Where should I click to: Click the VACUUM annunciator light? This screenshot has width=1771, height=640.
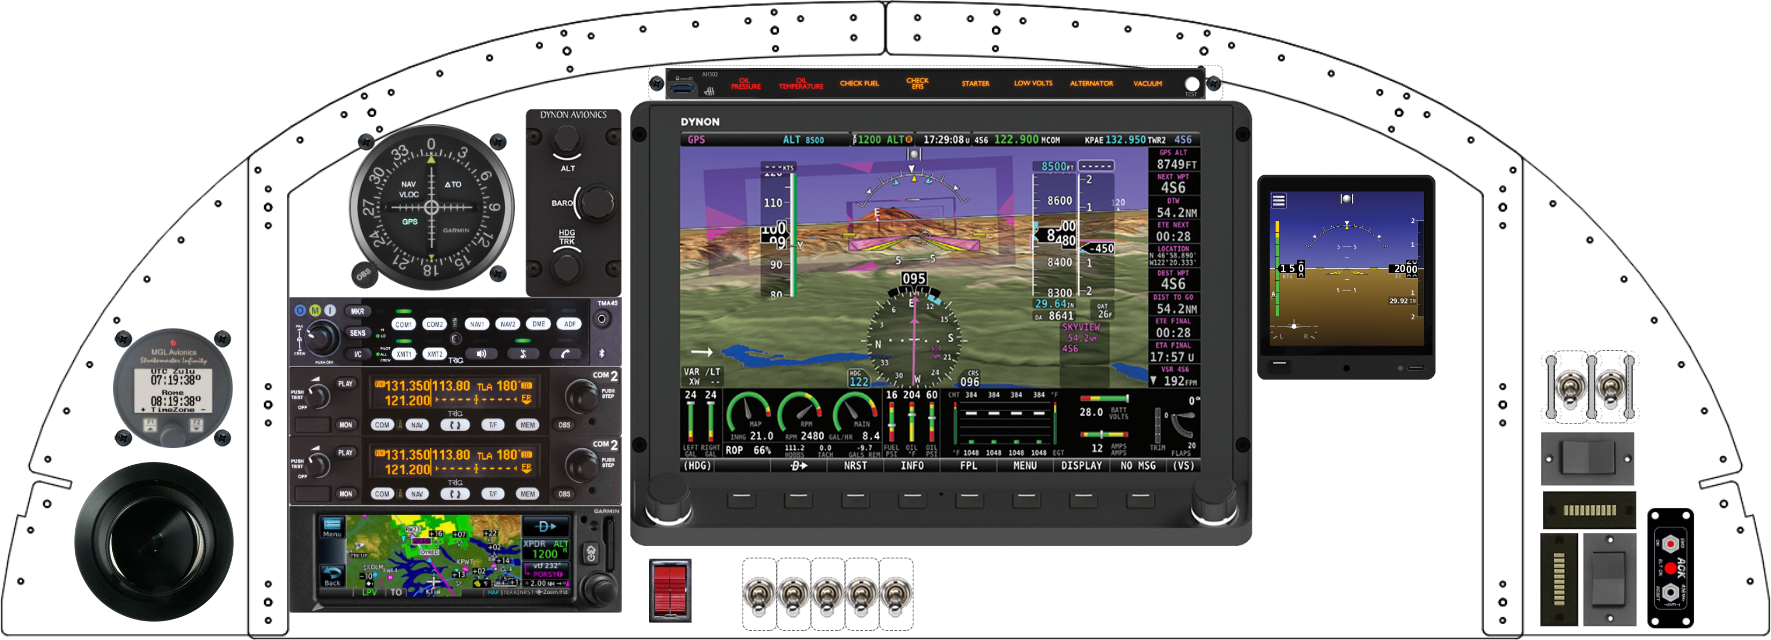tap(1148, 84)
